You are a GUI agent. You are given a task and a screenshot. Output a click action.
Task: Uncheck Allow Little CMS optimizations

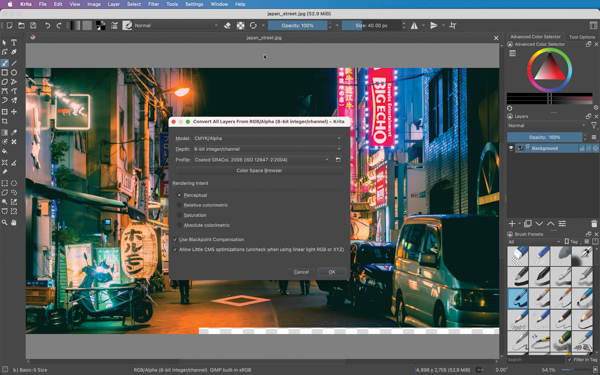(175, 249)
